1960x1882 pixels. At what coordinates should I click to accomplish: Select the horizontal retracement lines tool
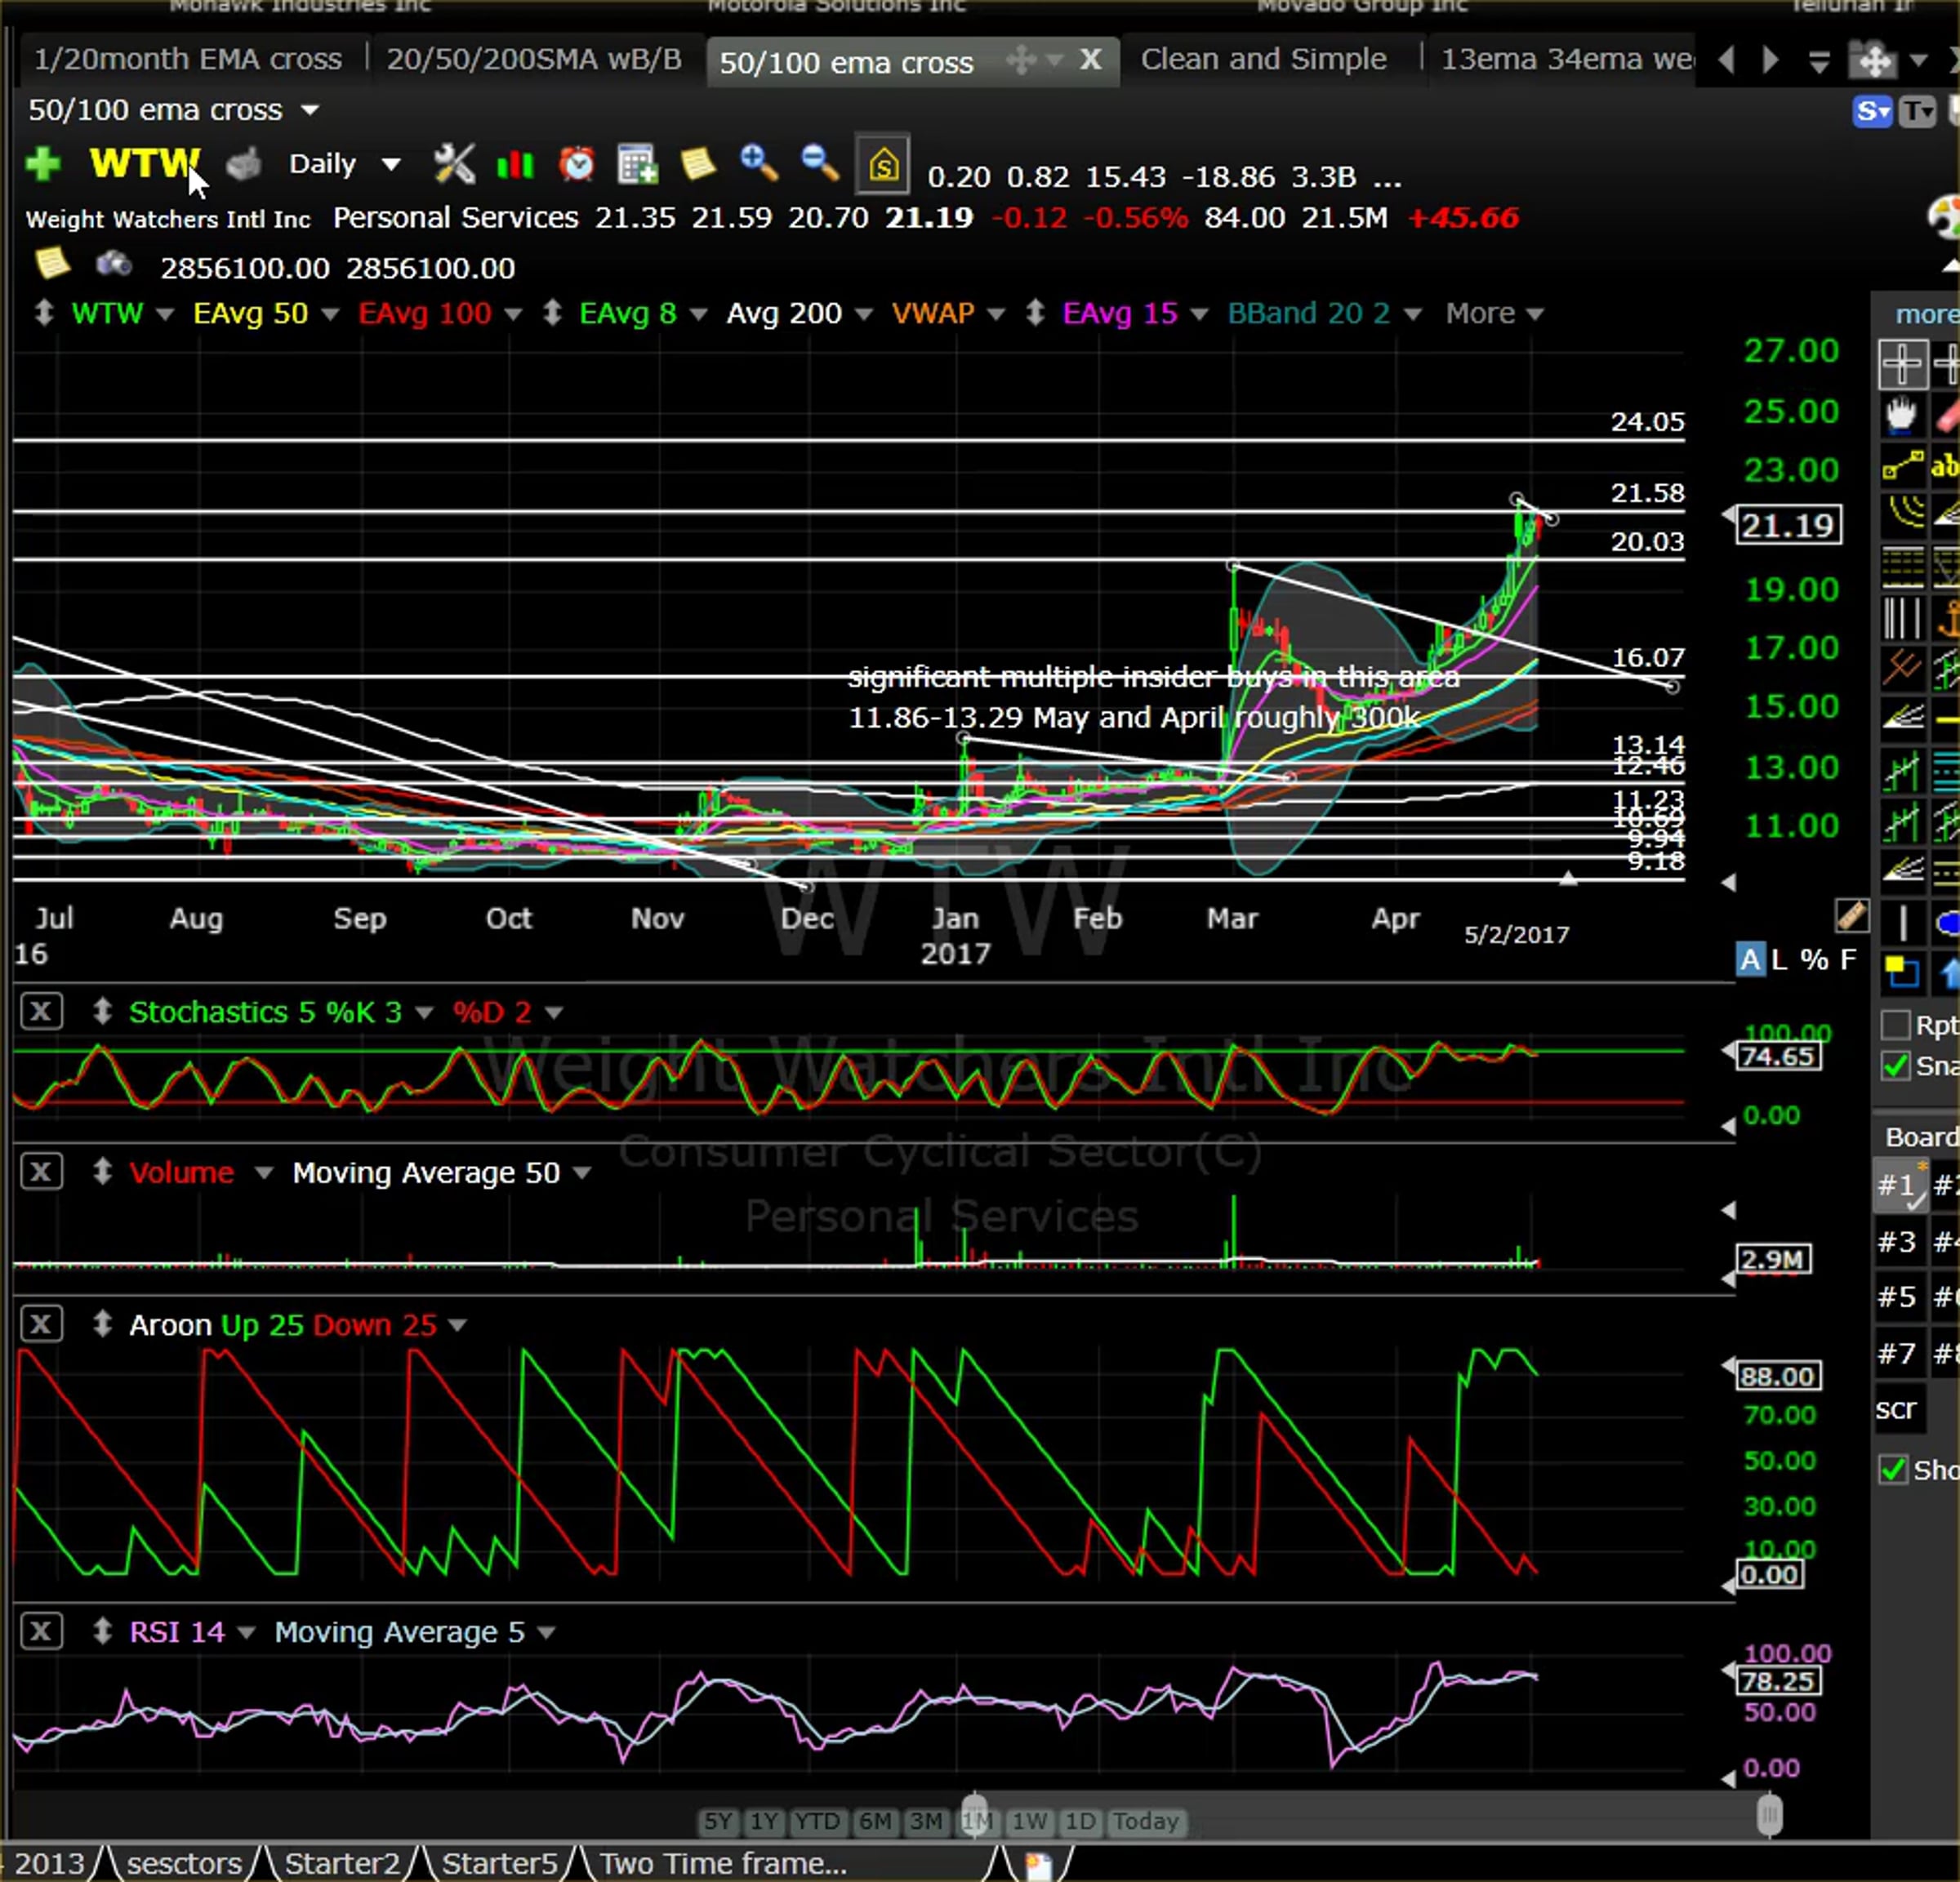click(x=1902, y=567)
